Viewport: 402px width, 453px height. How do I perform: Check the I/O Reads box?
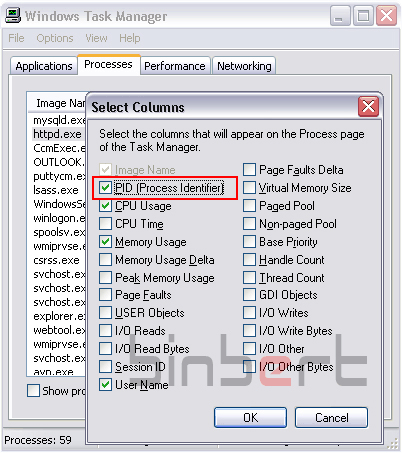[105, 331]
